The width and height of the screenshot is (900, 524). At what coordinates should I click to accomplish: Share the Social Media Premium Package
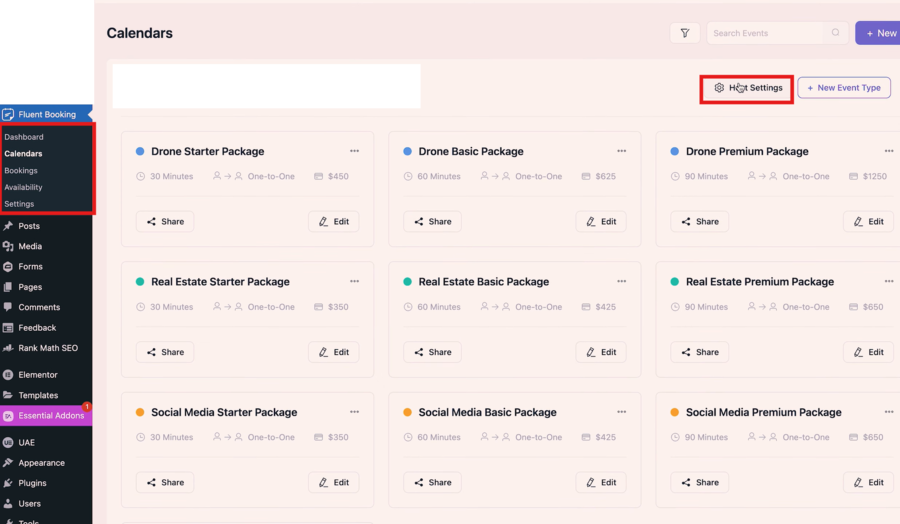700,482
